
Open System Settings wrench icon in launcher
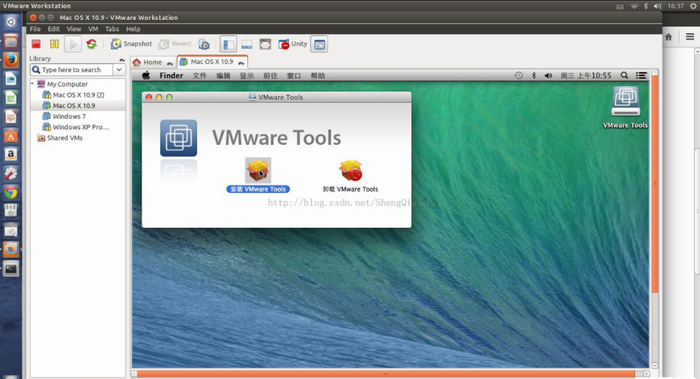[x=11, y=173]
